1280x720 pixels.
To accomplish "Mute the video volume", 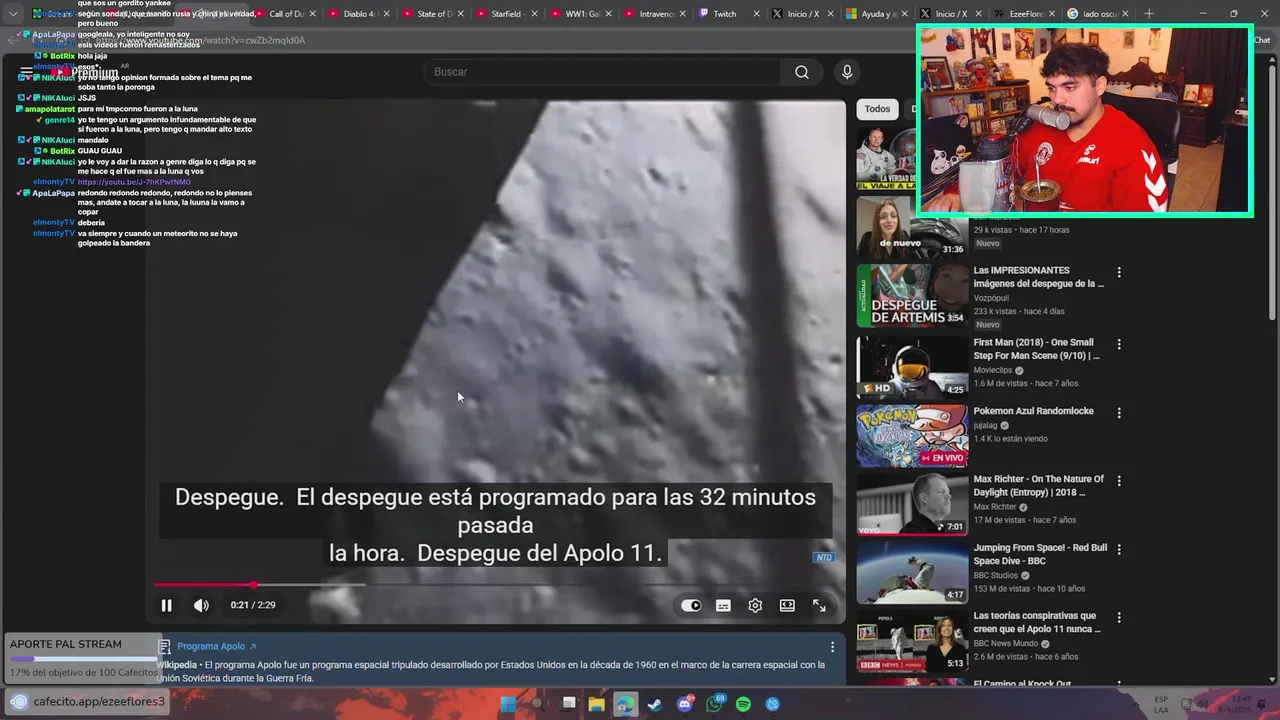I will point(201,605).
